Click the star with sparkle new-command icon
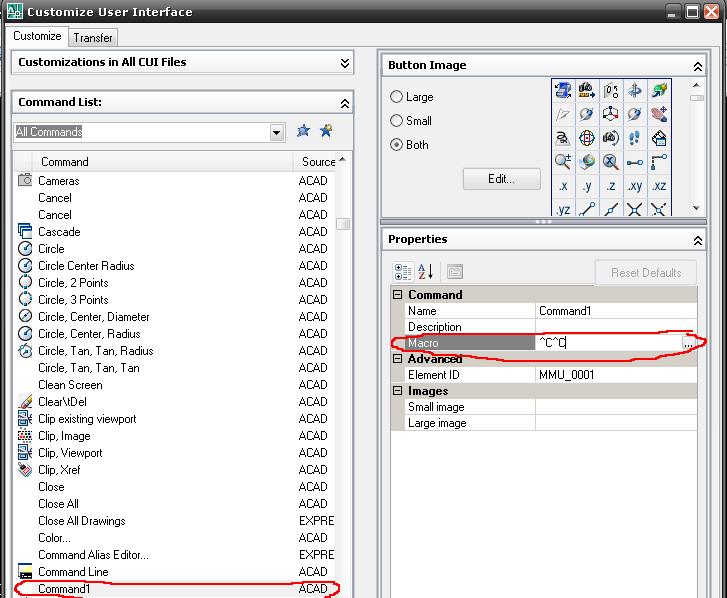This screenshot has height=598, width=727. (326, 131)
